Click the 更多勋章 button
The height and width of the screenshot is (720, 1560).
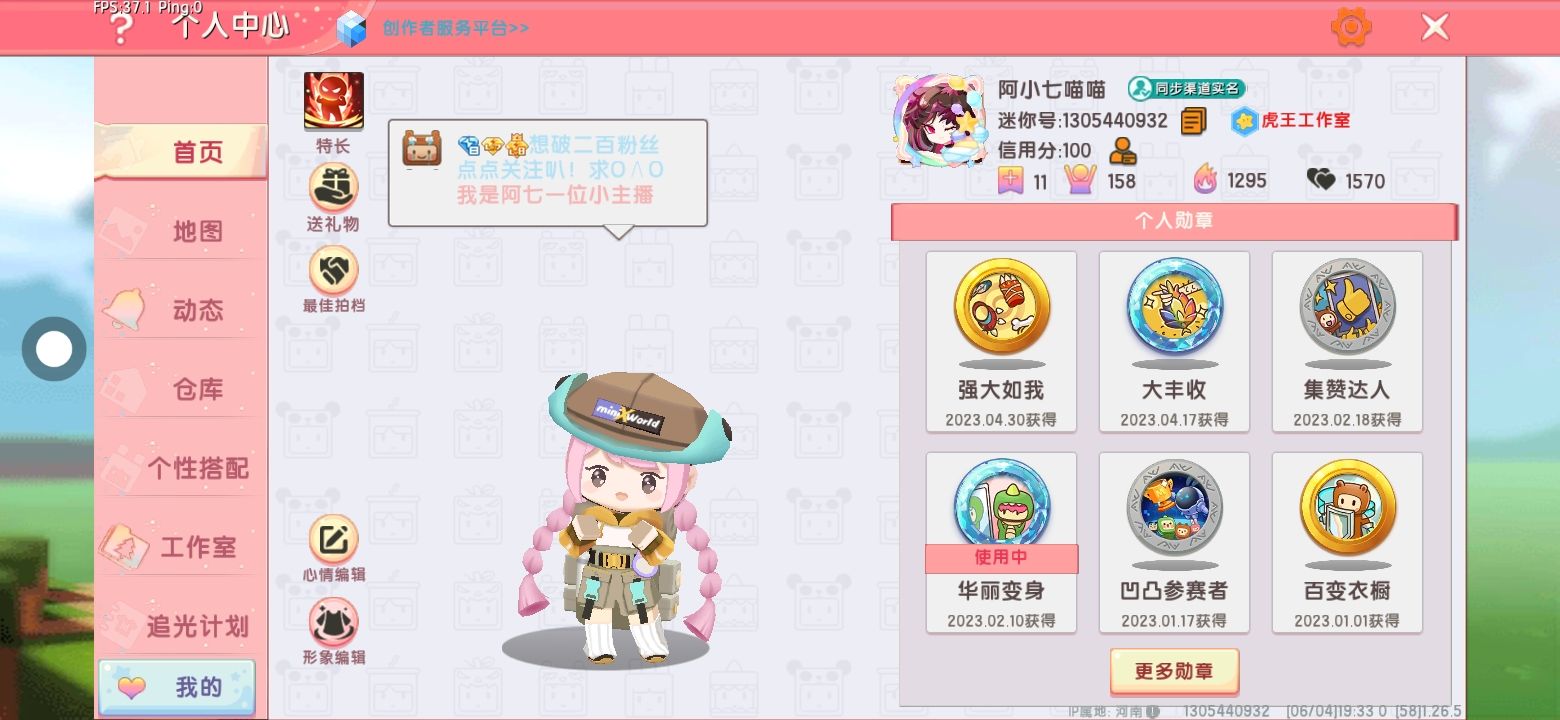tap(1174, 671)
